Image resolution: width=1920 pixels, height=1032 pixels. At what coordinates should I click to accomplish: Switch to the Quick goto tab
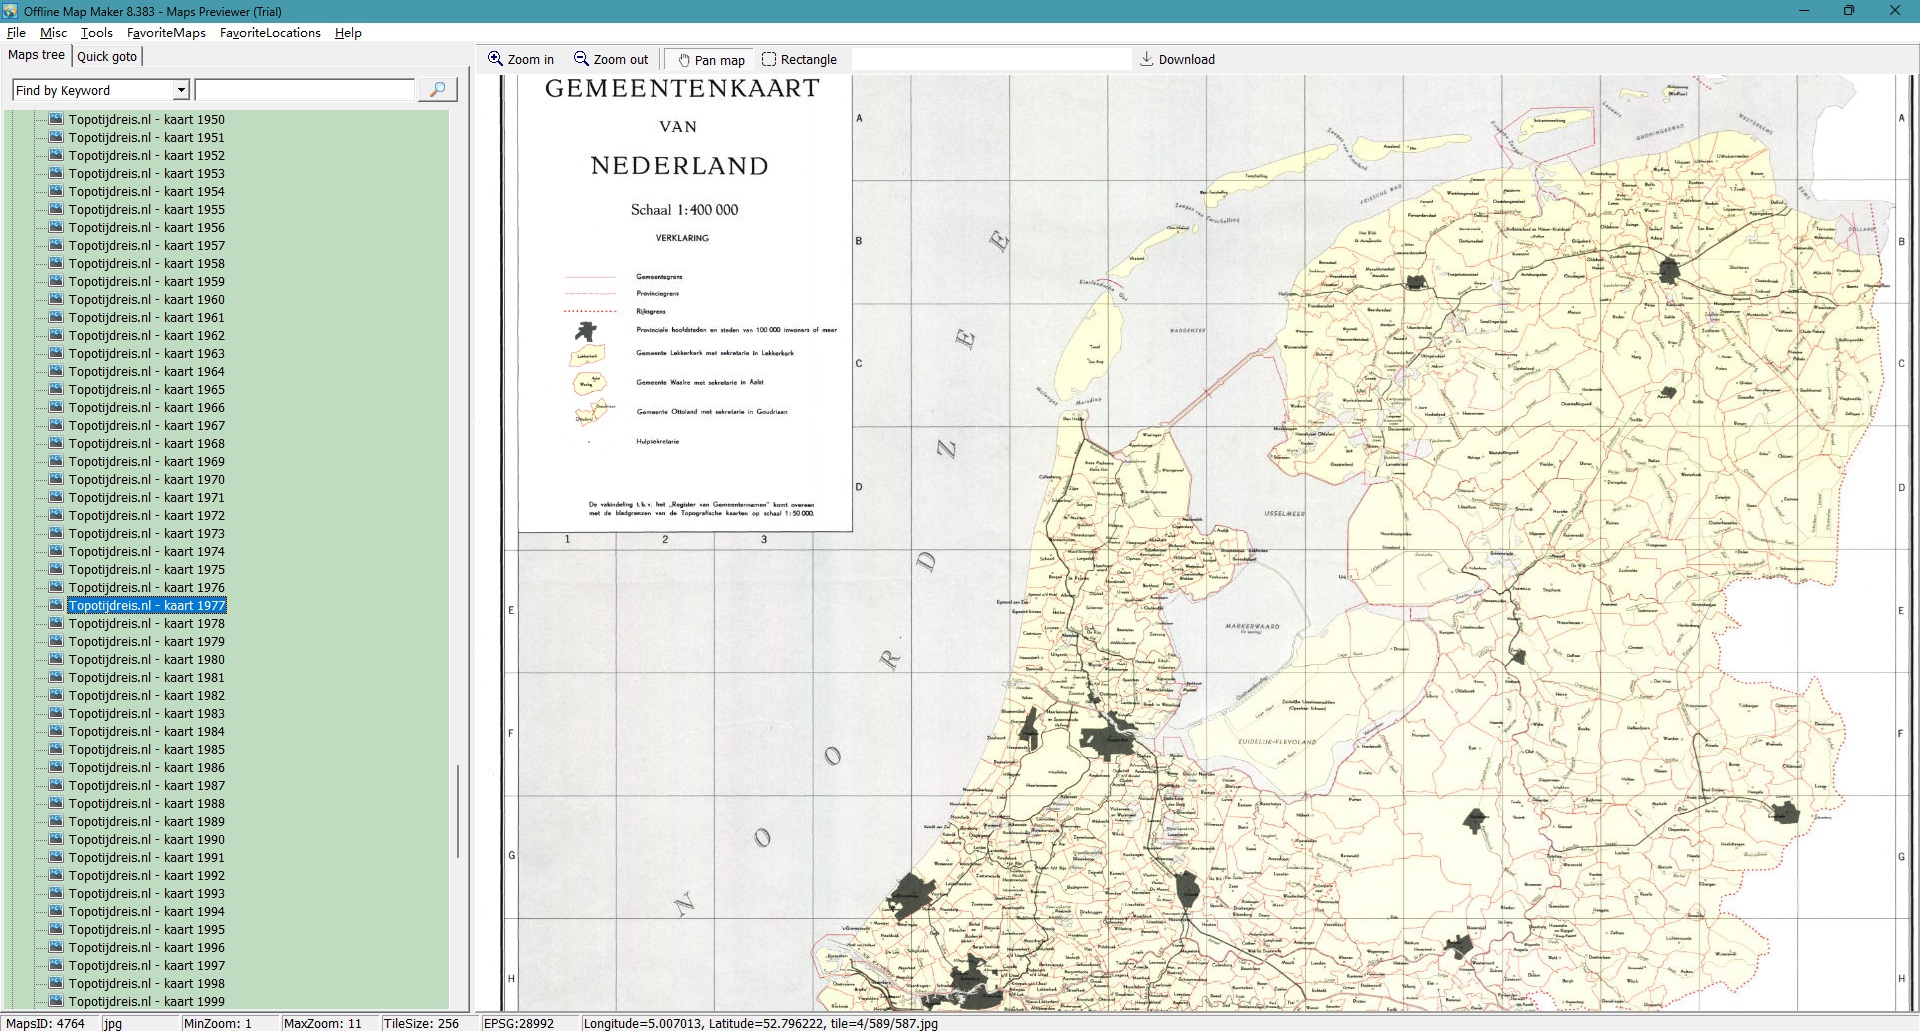107,57
